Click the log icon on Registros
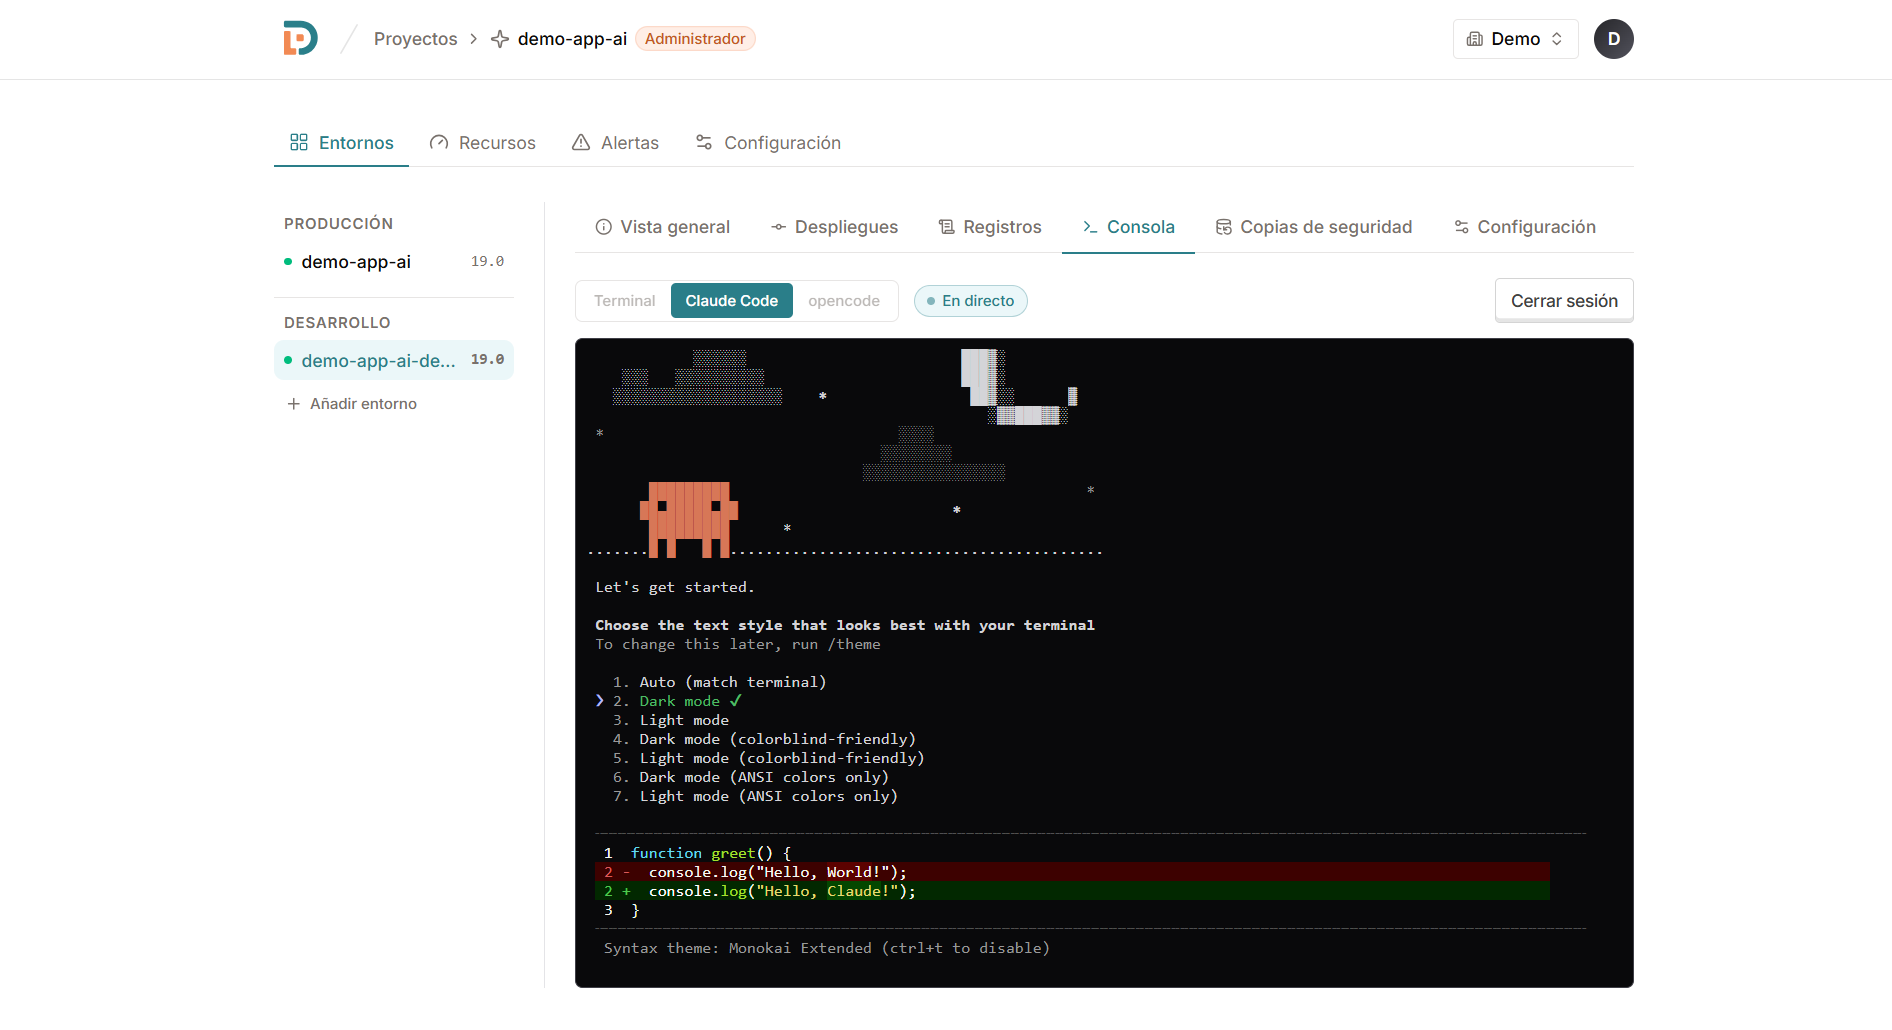This screenshot has height=1030, width=1892. coord(947,227)
